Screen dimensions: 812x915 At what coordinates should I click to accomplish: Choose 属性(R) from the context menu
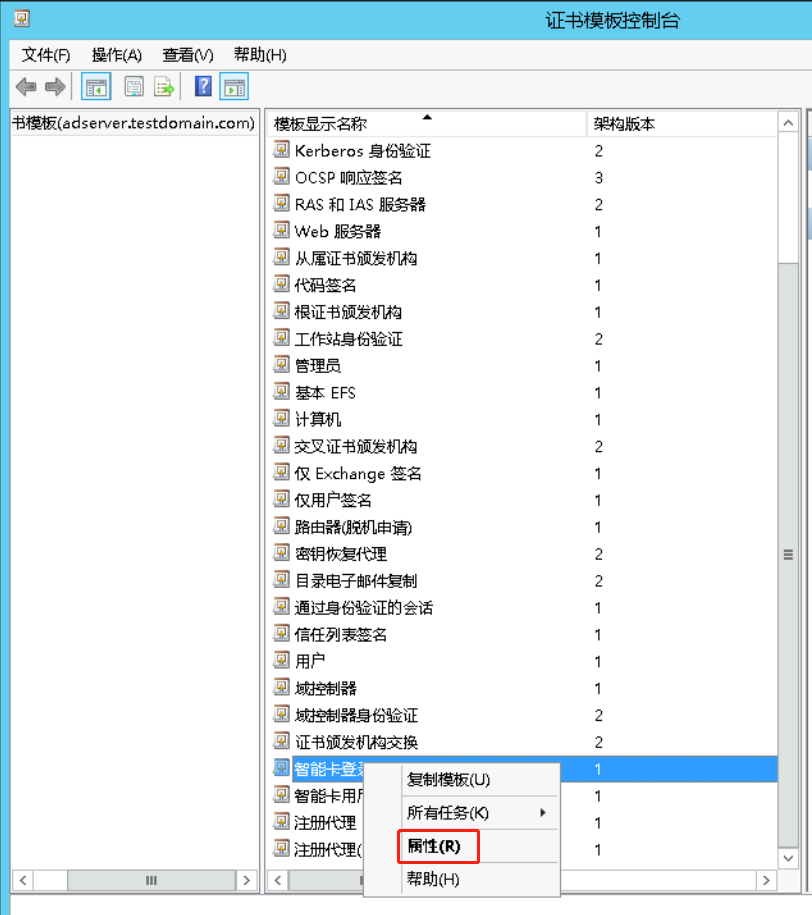[x=435, y=846]
